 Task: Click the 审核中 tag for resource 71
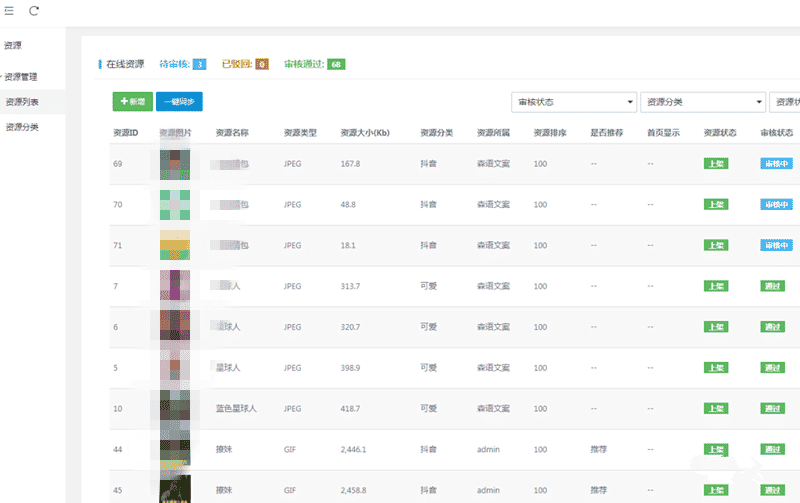pyautogui.click(x=776, y=245)
